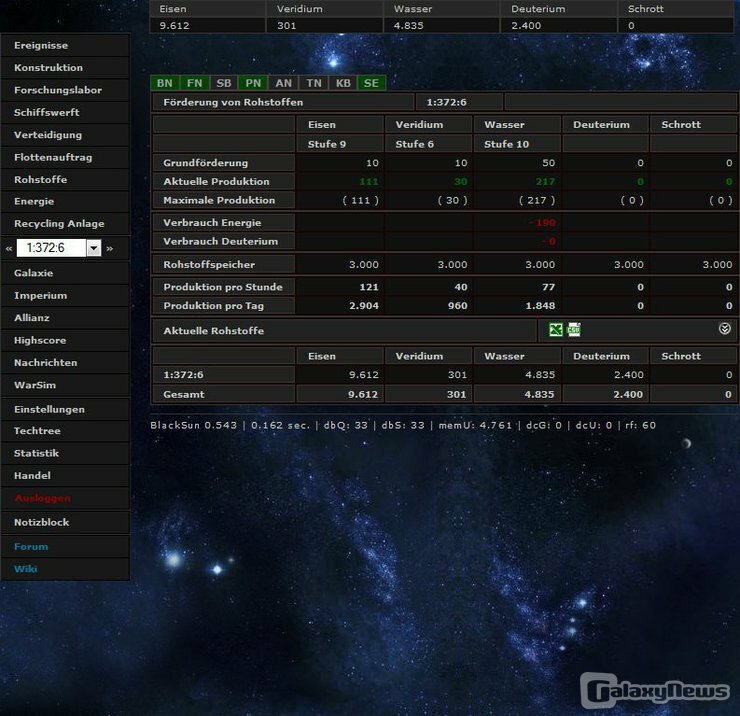Download resources with the CSV icon

pyautogui.click(x=574, y=329)
